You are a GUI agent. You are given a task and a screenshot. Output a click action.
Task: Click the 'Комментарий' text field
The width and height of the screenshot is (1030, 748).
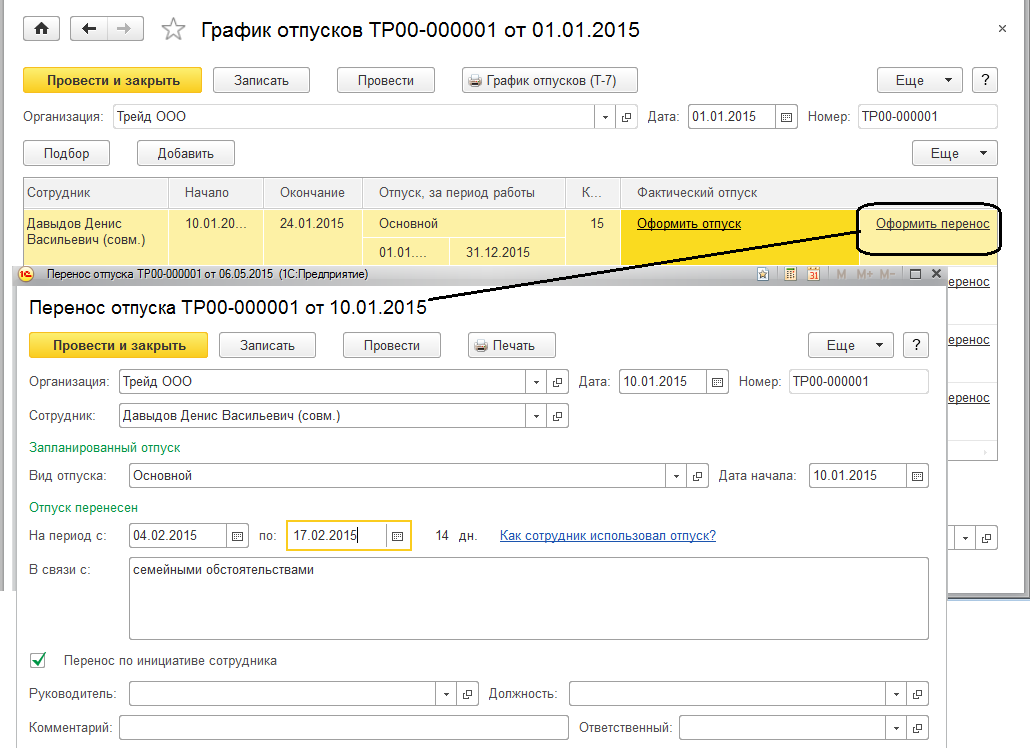pos(343,727)
